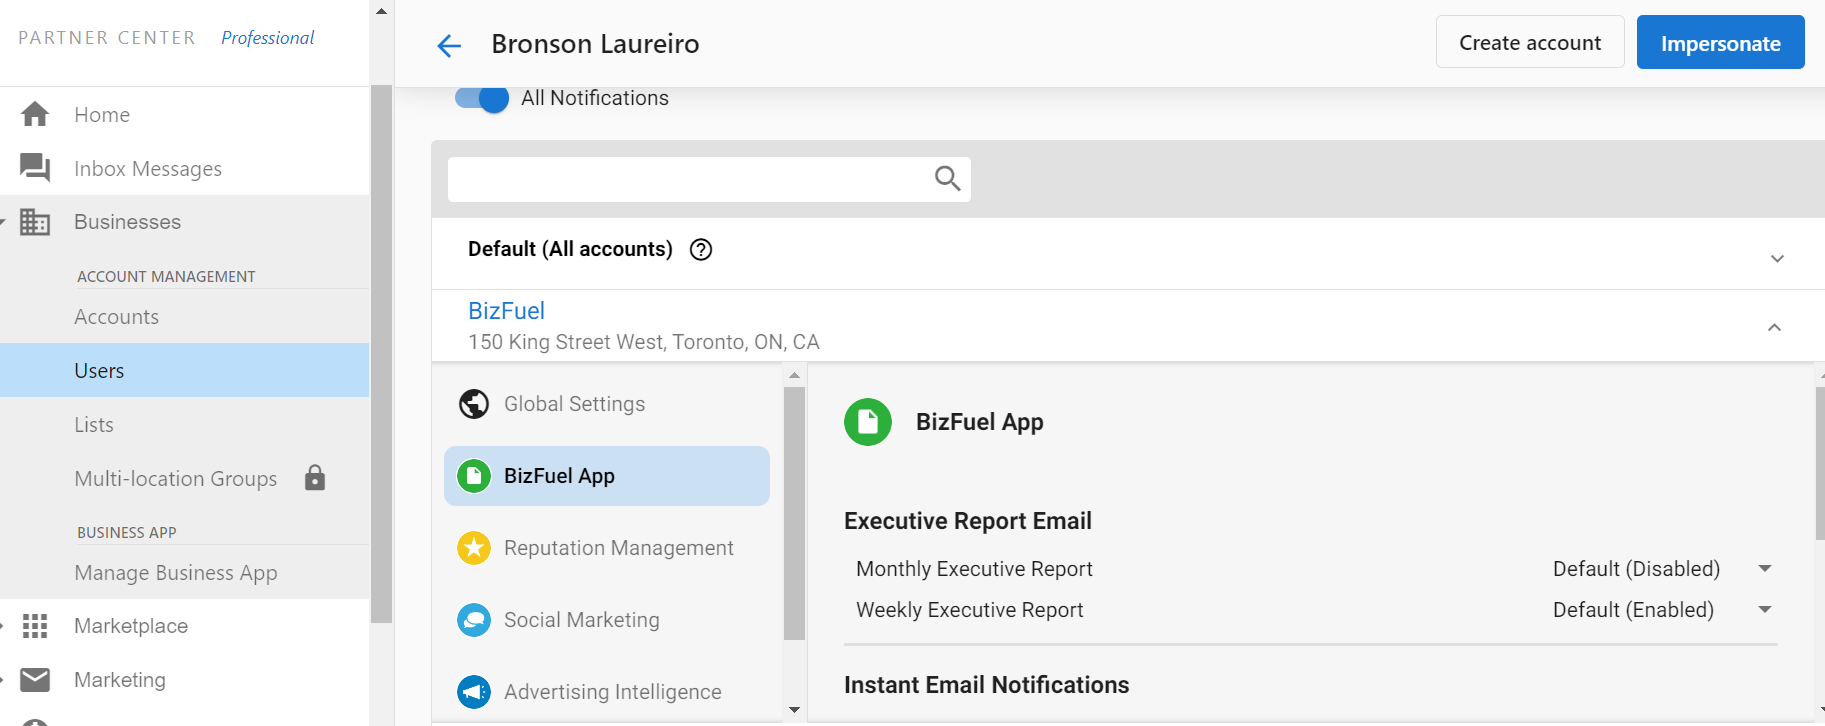
Task: Select the Reputation Management tab
Action: tap(607, 548)
